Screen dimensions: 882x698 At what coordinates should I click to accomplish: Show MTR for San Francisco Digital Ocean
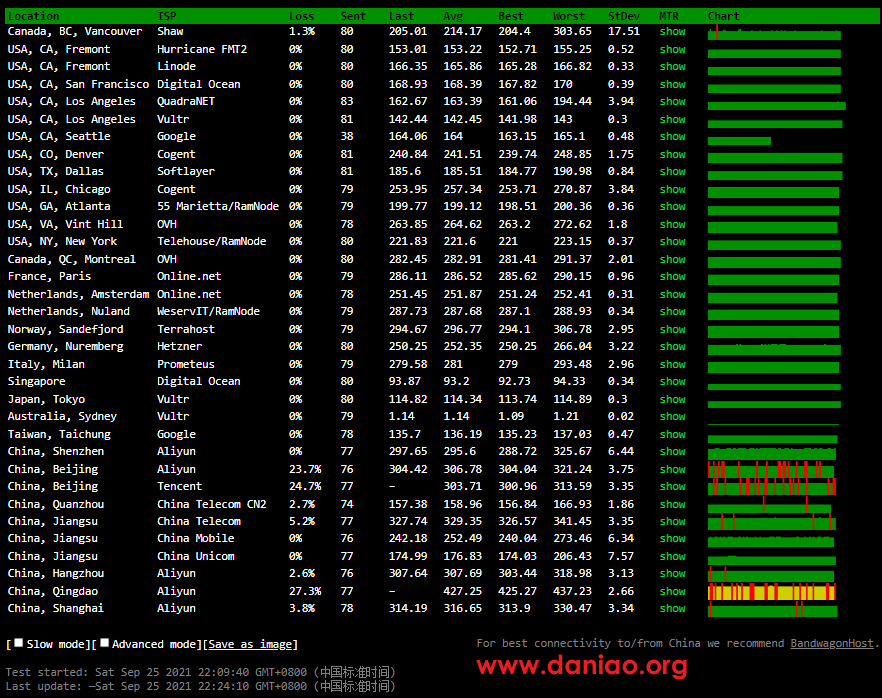pos(673,84)
